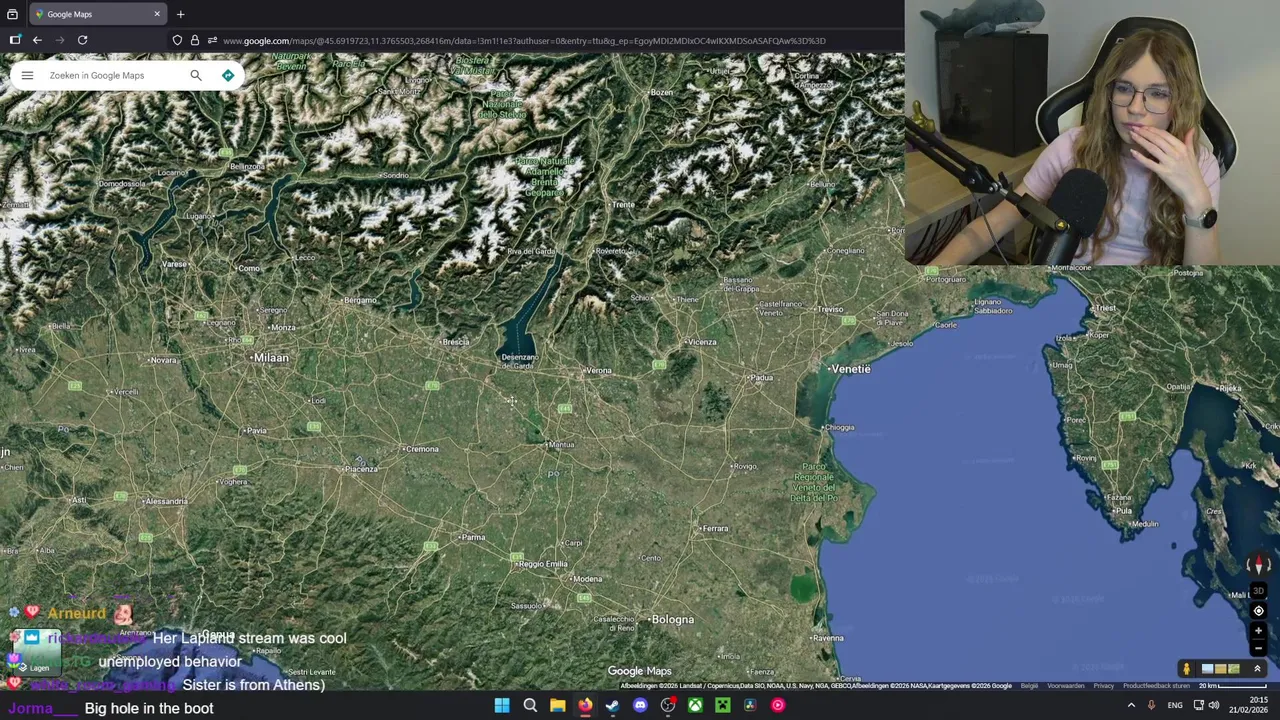Click the site security padlock icon
Viewport: 1280px width, 720px height.
click(x=195, y=40)
